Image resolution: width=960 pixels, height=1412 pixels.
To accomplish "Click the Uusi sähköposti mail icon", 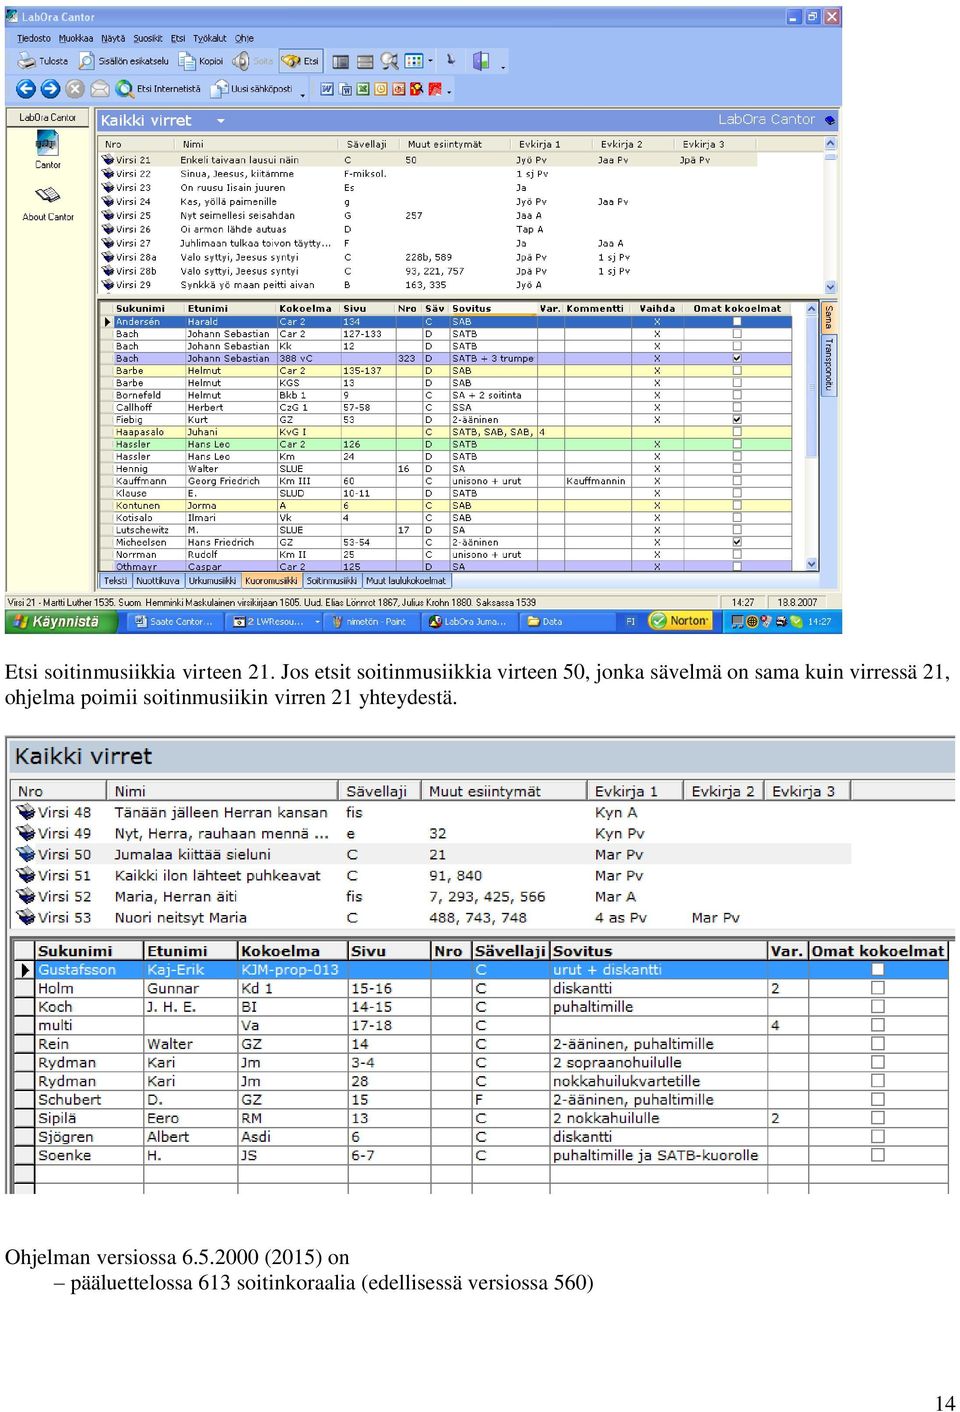I will [220, 89].
